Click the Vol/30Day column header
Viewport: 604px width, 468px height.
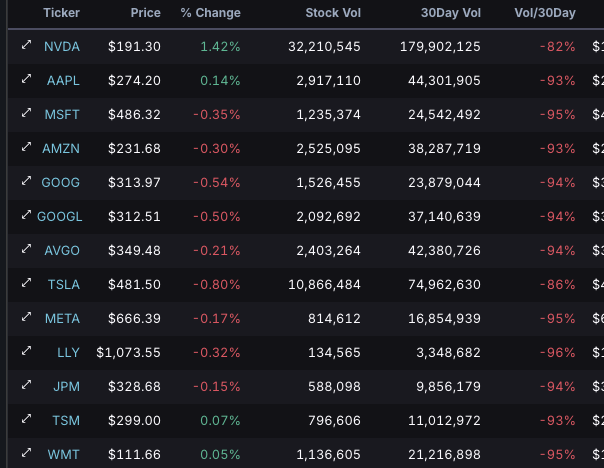pyautogui.click(x=547, y=13)
